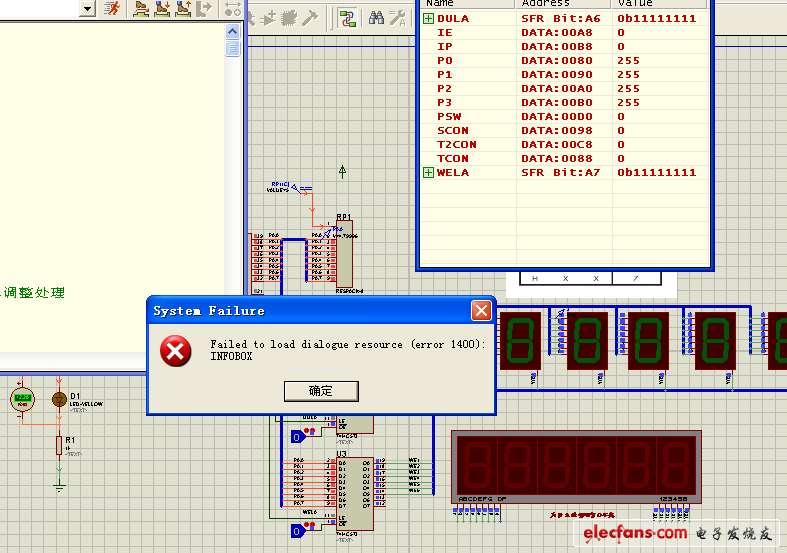Click the search and tag binoculars icon

click(x=376, y=19)
